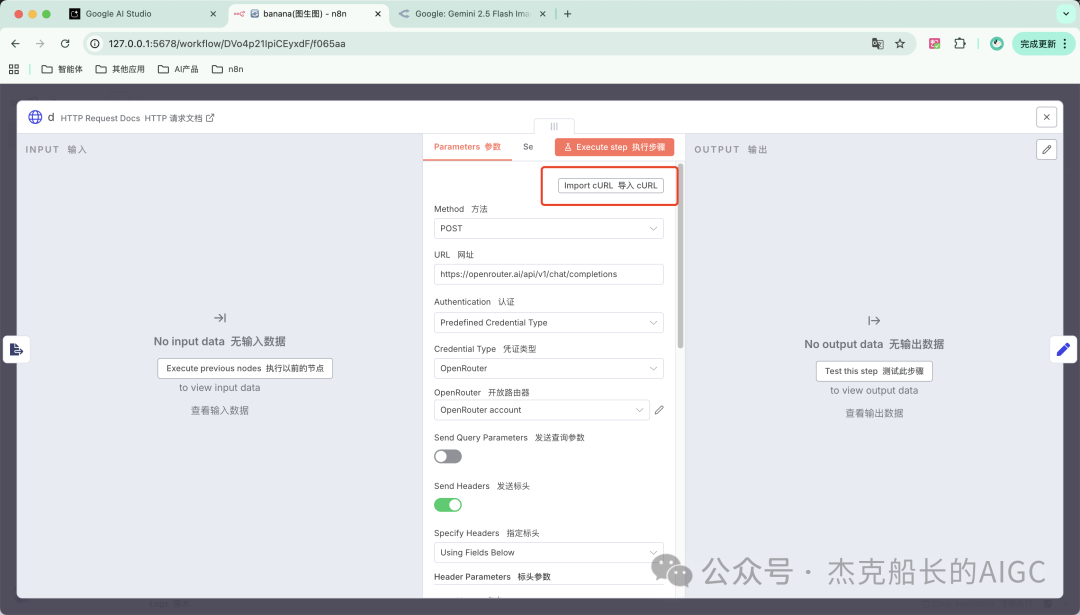Open the browser profile avatar
The height and width of the screenshot is (615, 1080).
pyautogui.click(x=997, y=43)
